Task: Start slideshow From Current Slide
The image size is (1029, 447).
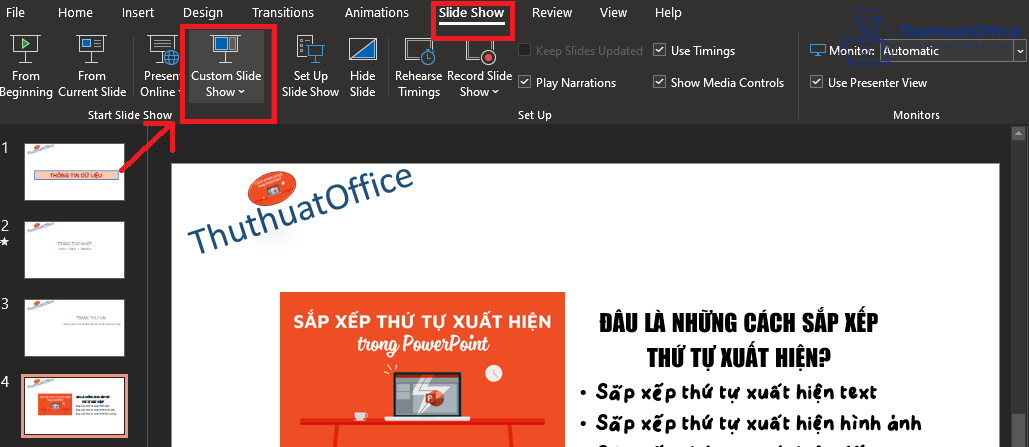Action: point(92,67)
